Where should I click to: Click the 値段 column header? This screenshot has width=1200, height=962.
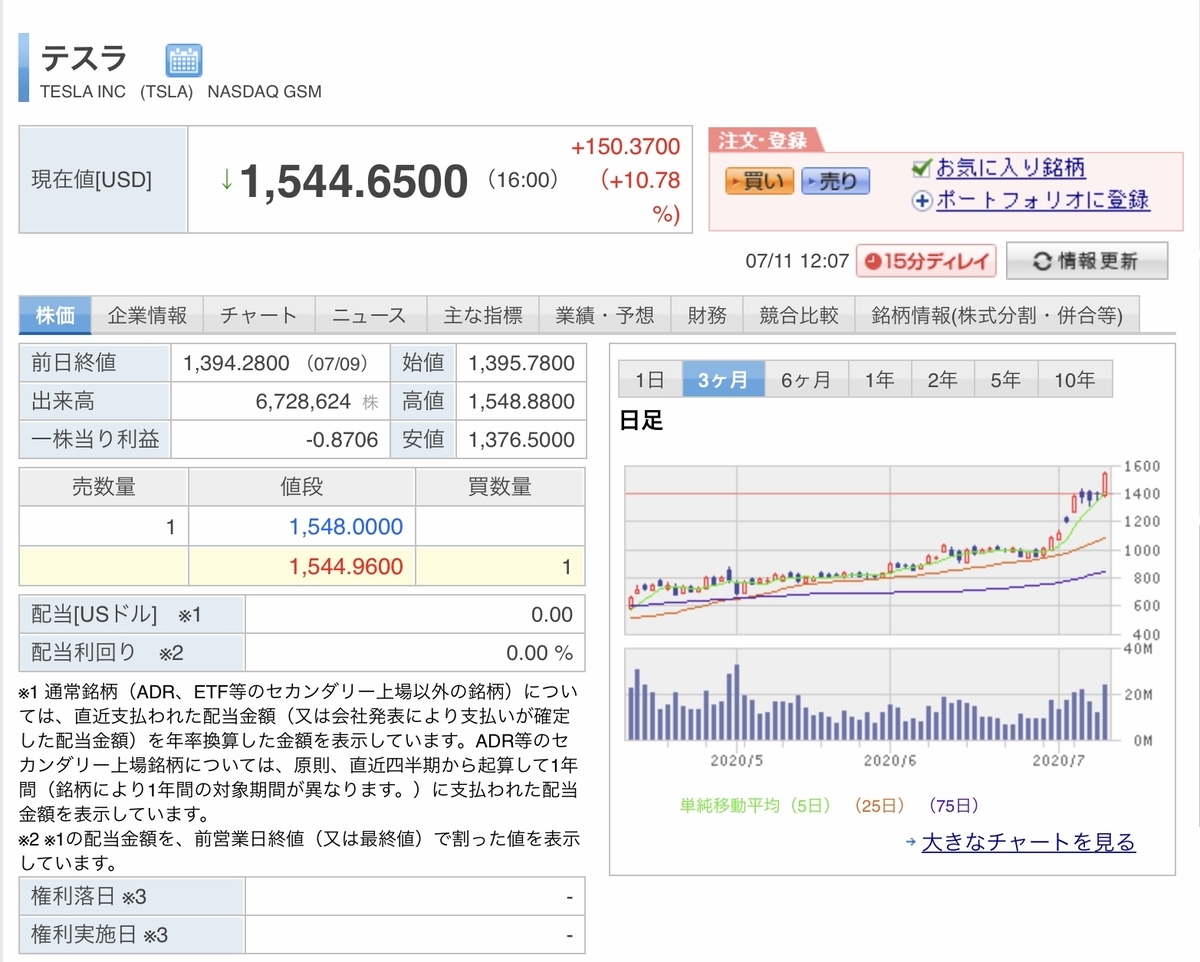pos(302,487)
